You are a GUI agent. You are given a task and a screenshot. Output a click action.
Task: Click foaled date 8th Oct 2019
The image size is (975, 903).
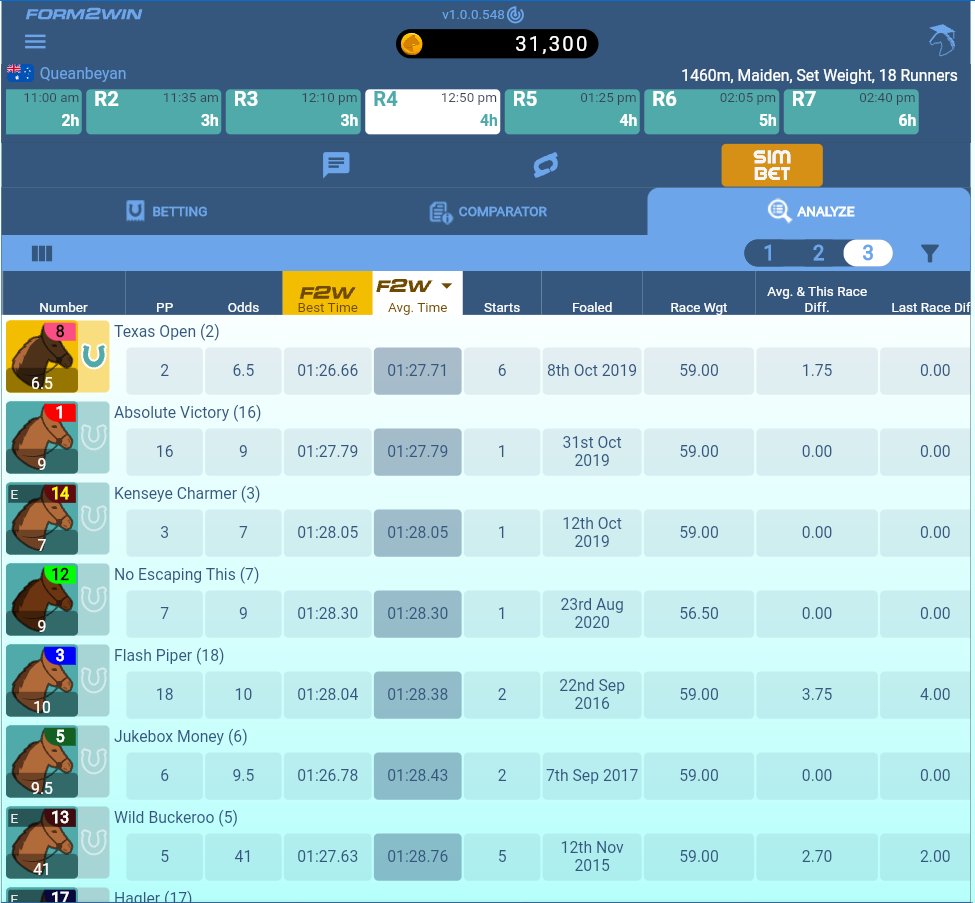coord(592,371)
